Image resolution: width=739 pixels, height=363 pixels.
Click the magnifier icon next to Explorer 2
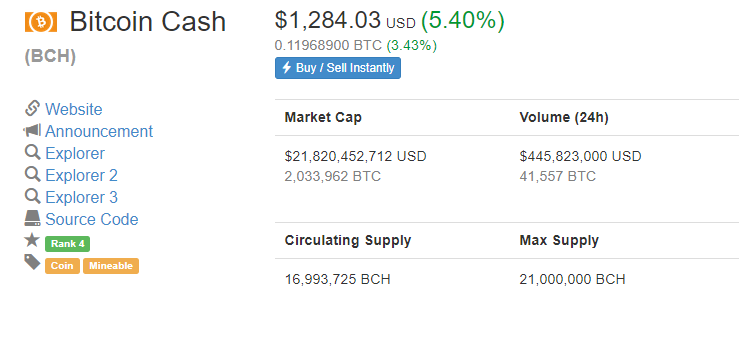(x=32, y=175)
